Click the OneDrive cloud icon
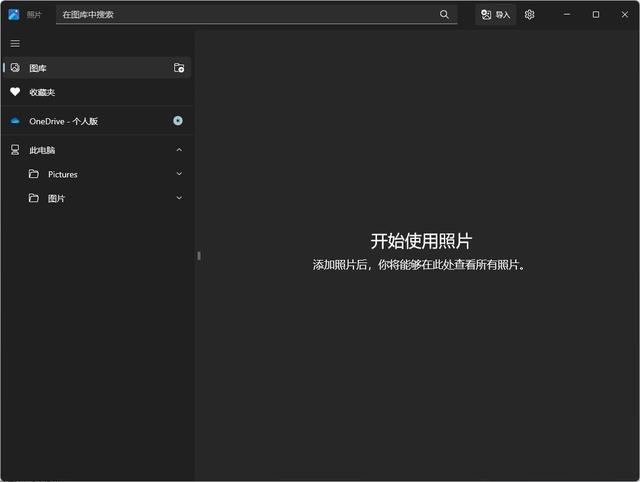Viewport: 640px width, 482px height. point(15,121)
